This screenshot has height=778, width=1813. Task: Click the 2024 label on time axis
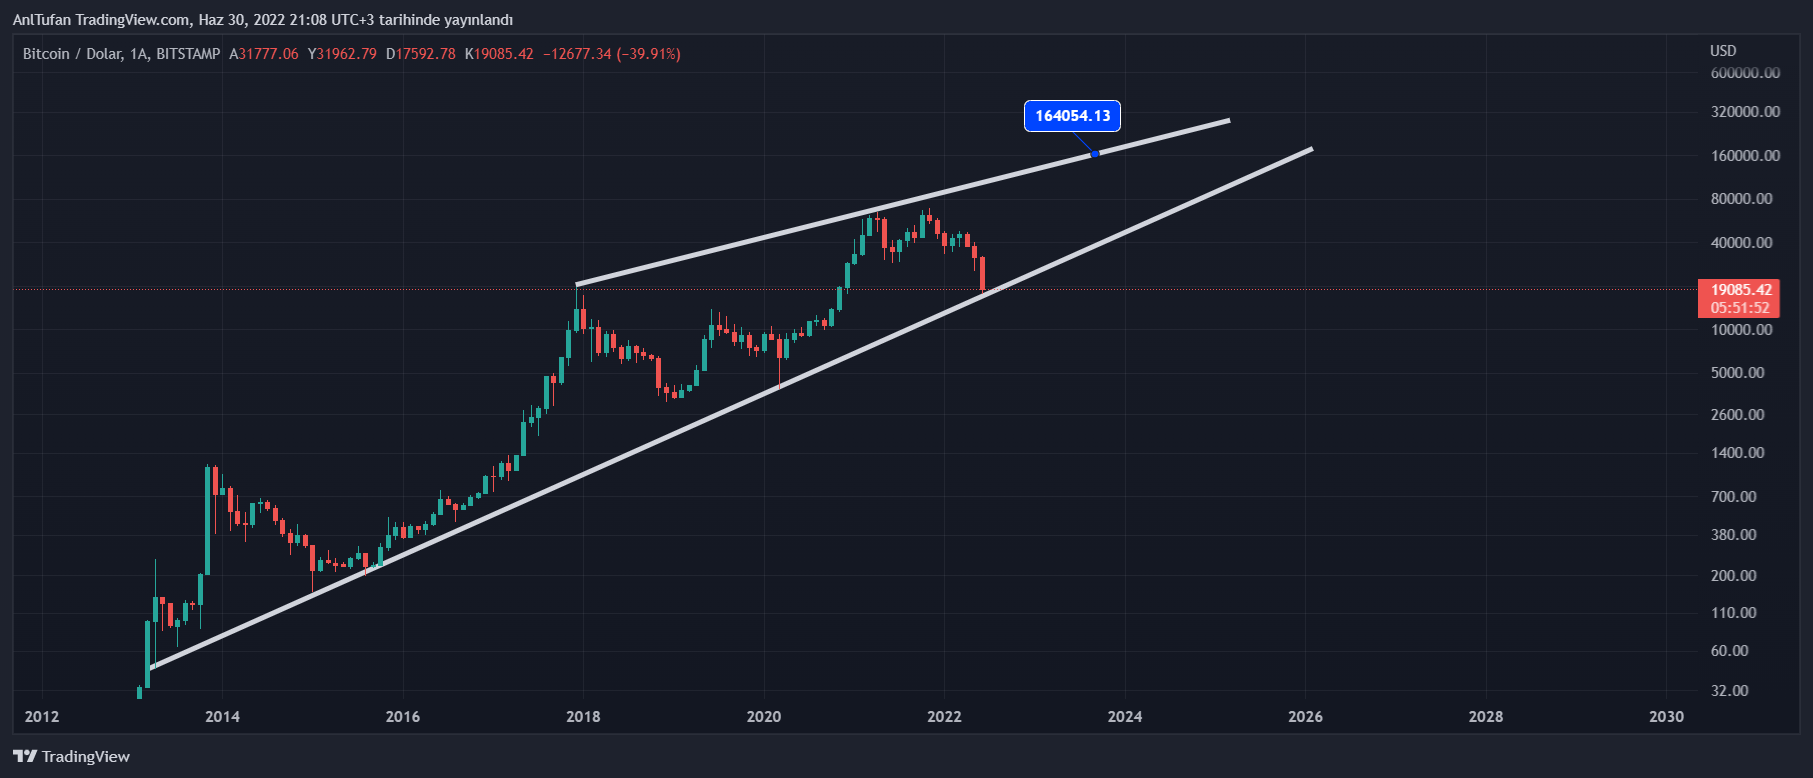coord(1125,716)
